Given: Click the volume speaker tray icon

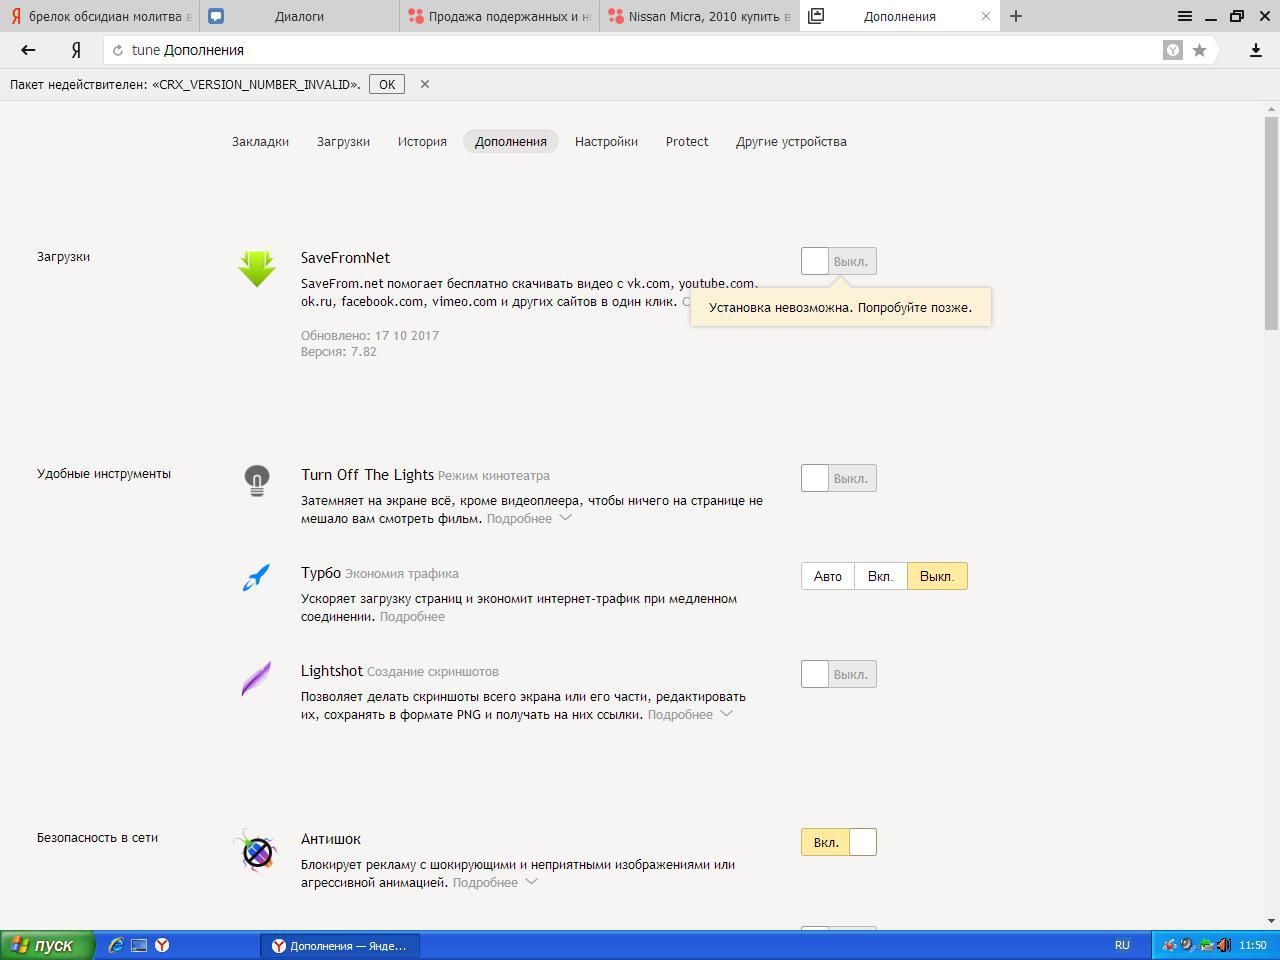Looking at the screenshot, I should 1223,945.
